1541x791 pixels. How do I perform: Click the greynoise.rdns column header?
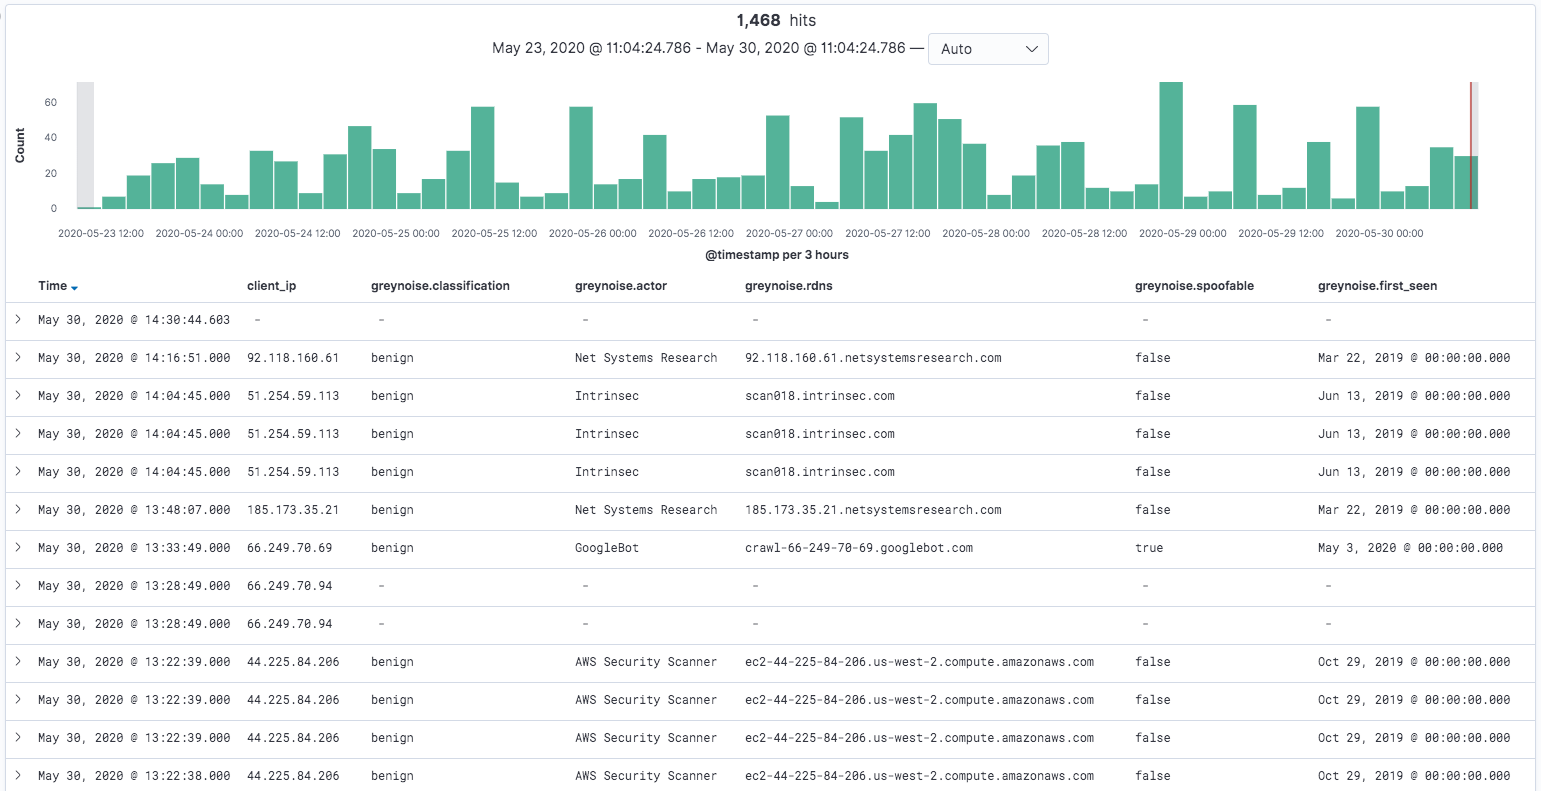point(788,286)
